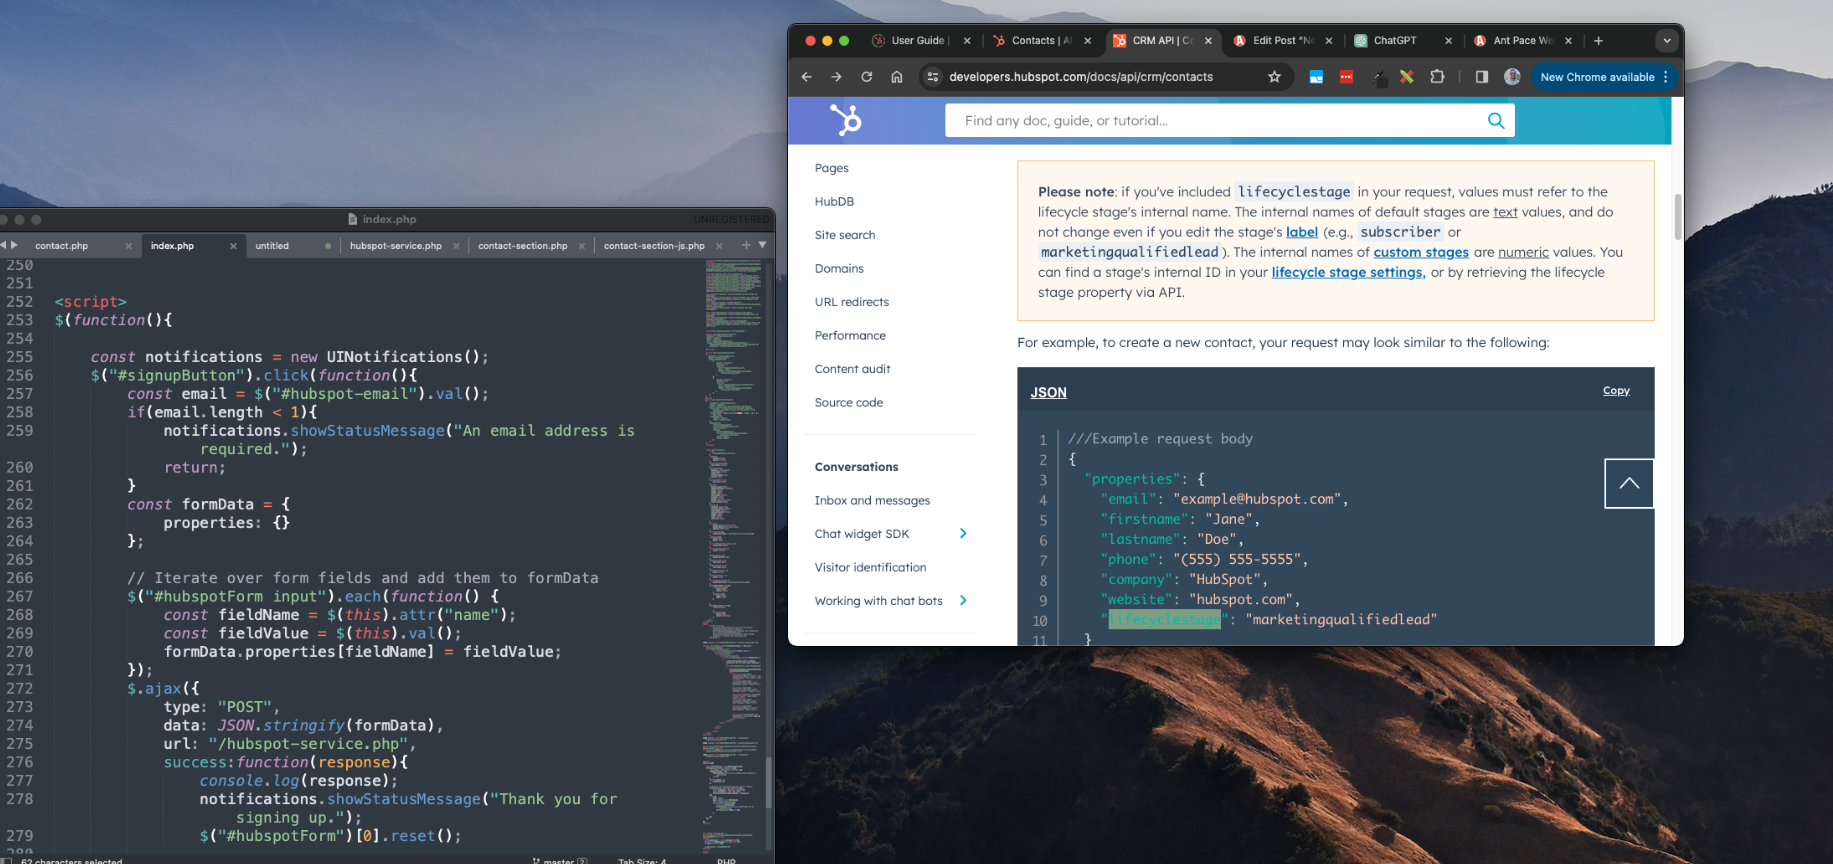This screenshot has height=864, width=1833.
Task: Select the JSON code tab
Action: click(x=1048, y=392)
